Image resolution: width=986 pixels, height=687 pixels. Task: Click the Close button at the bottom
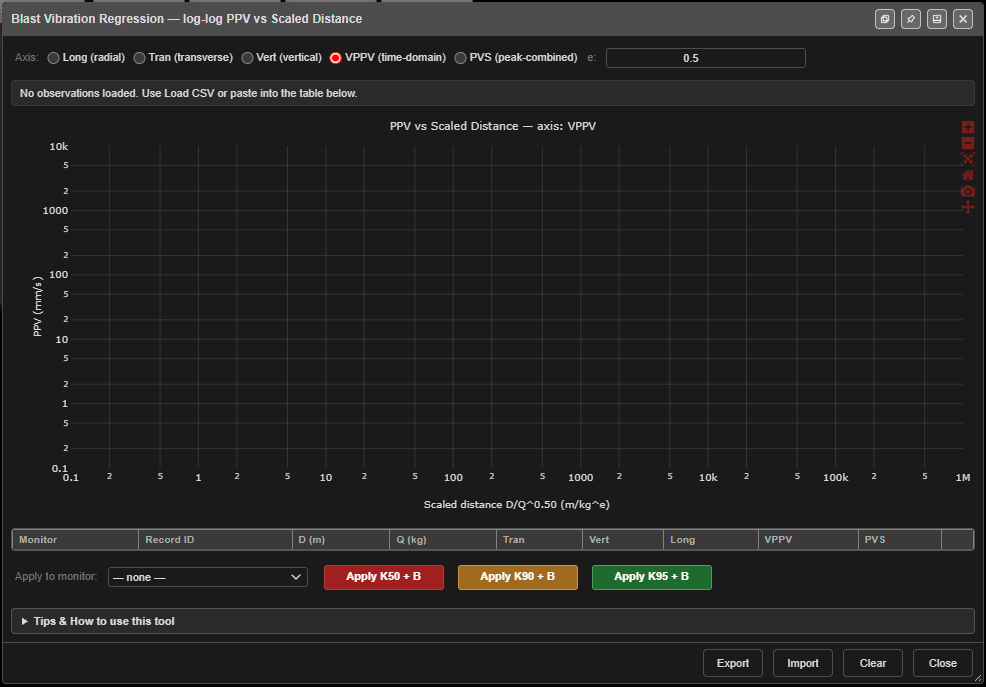coord(943,663)
